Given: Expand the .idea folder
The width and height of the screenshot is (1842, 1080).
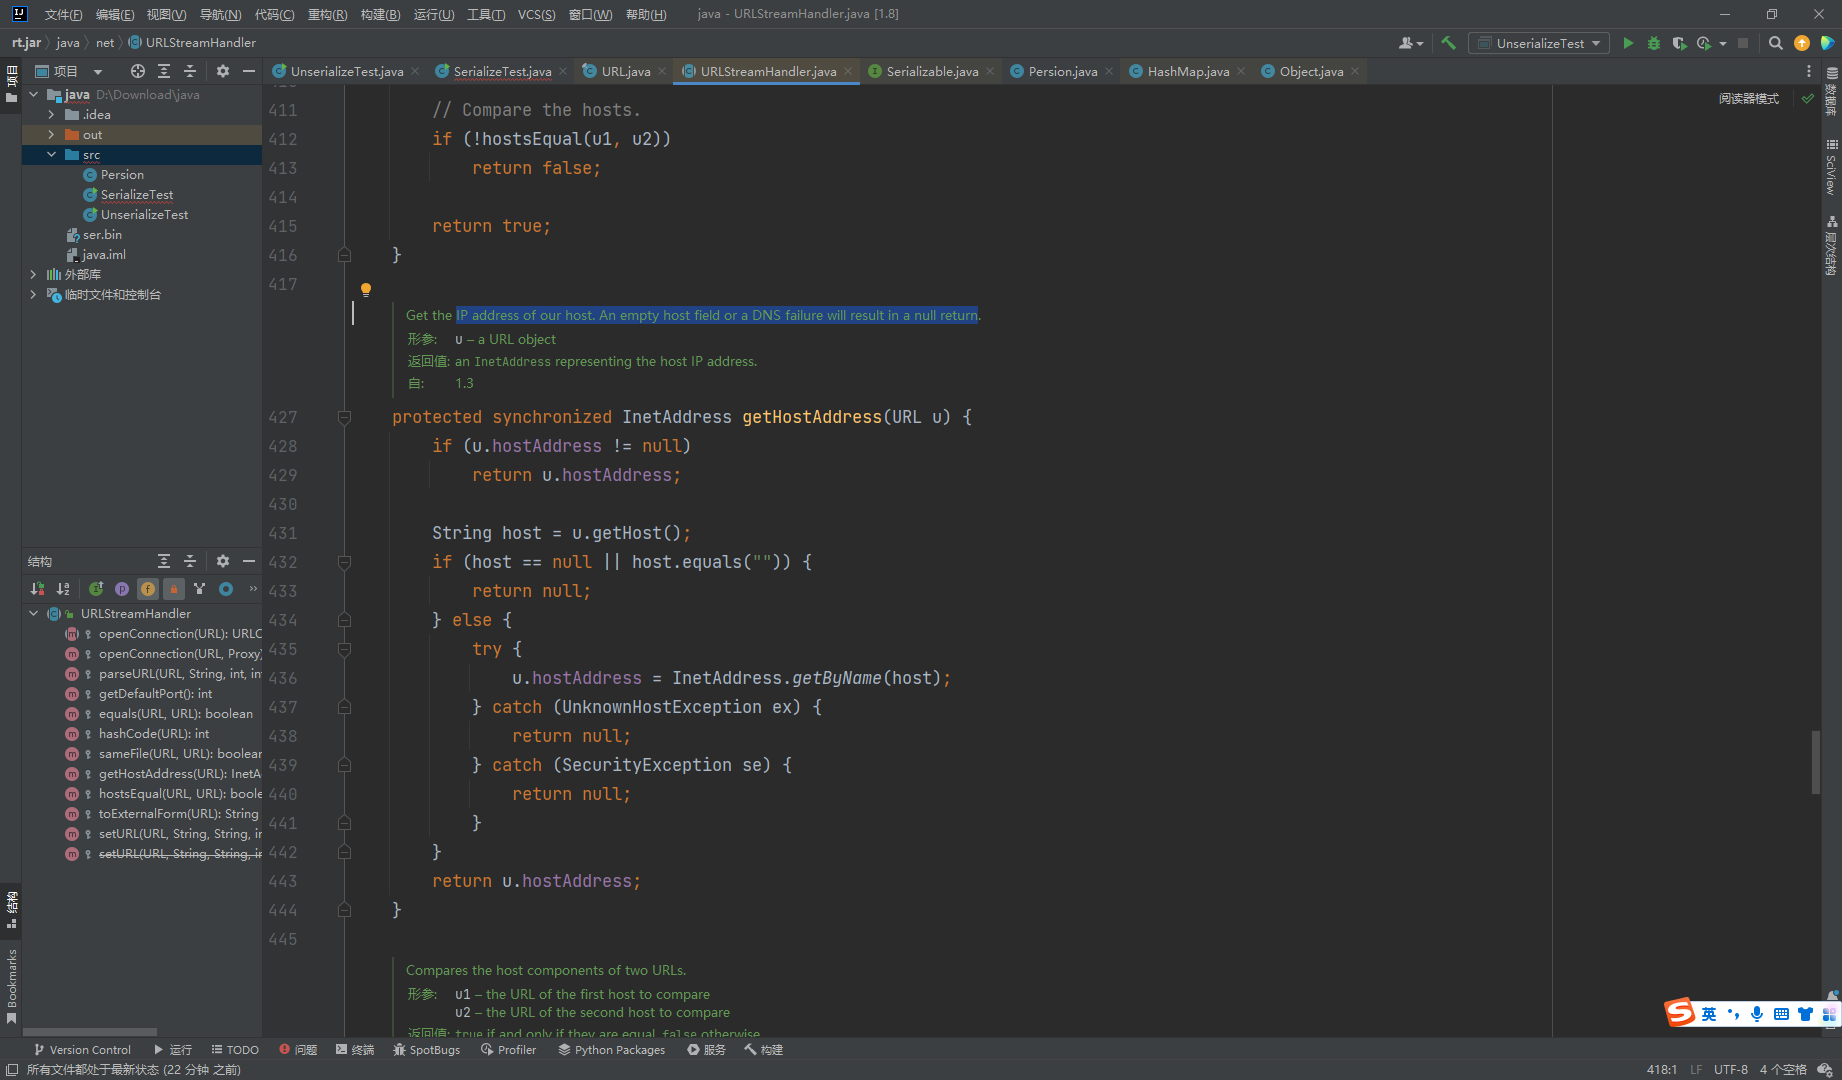Looking at the screenshot, I should pyautogui.click(x=51, y=115).
